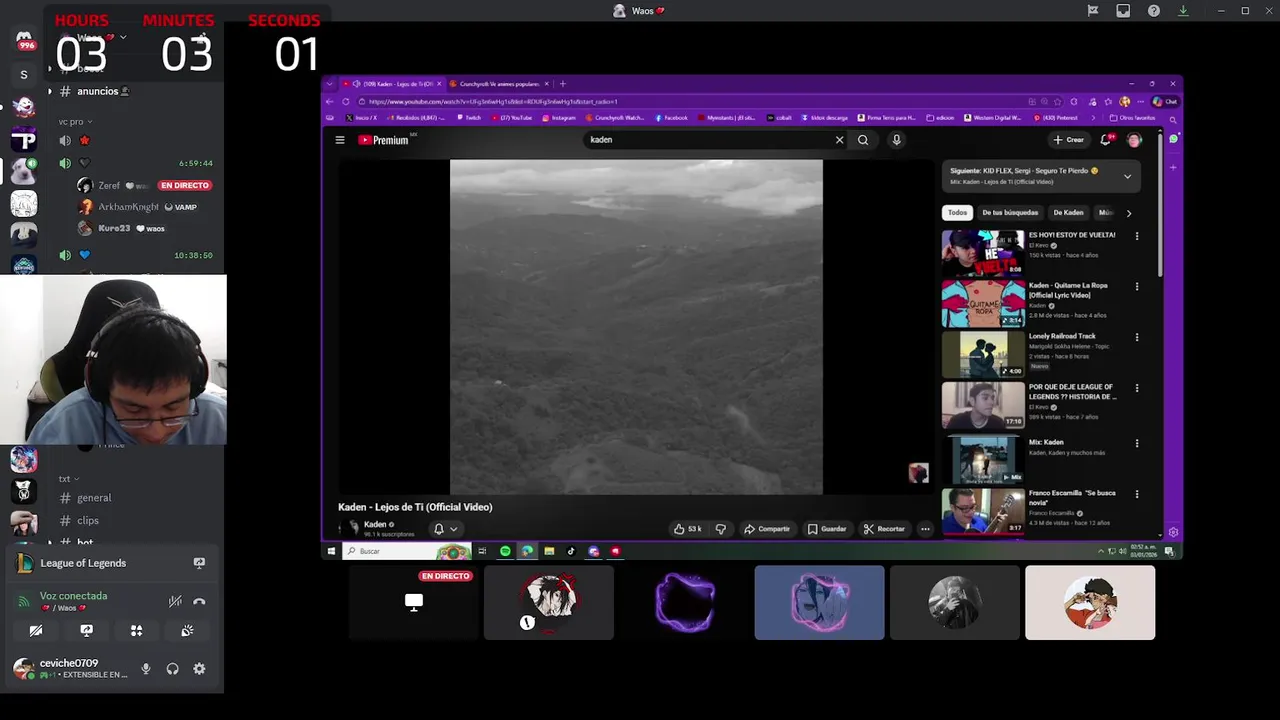1280x720 pixels.
Task: Select the blue highlighted participant tile
Action: pyautogui.click(x=819, y=603)
